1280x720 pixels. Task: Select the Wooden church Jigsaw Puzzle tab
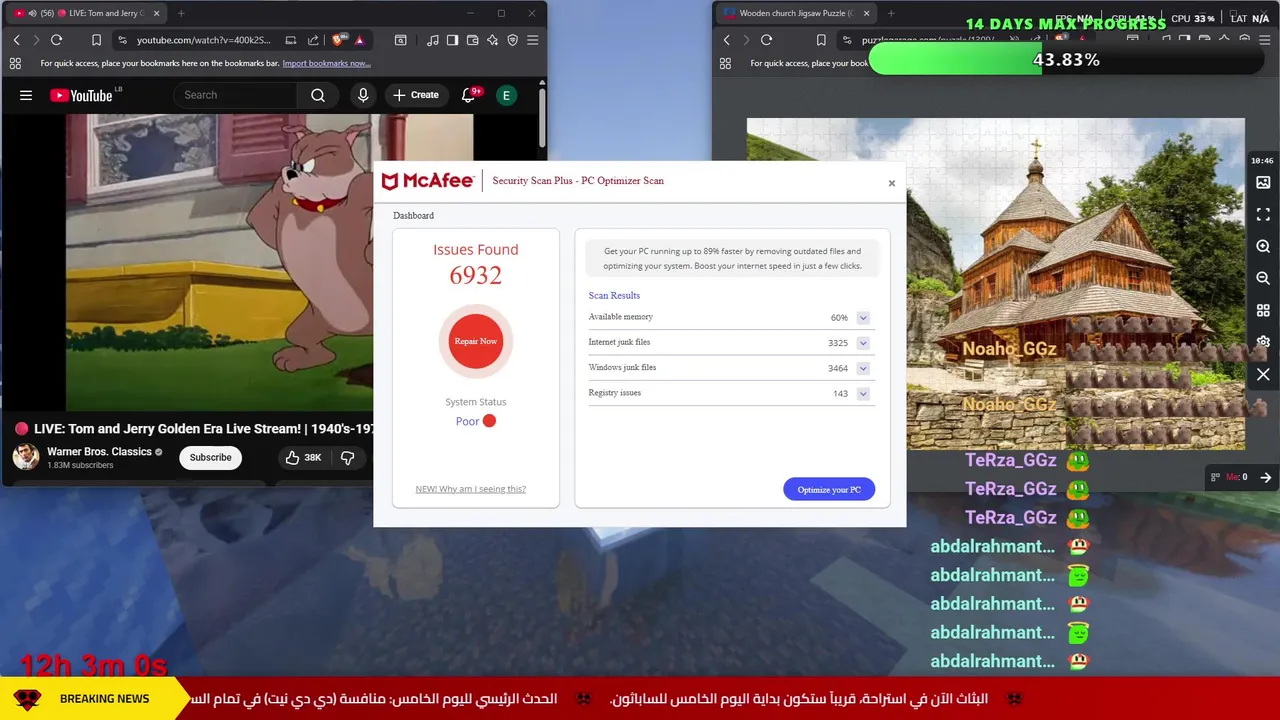click(795, 13)
